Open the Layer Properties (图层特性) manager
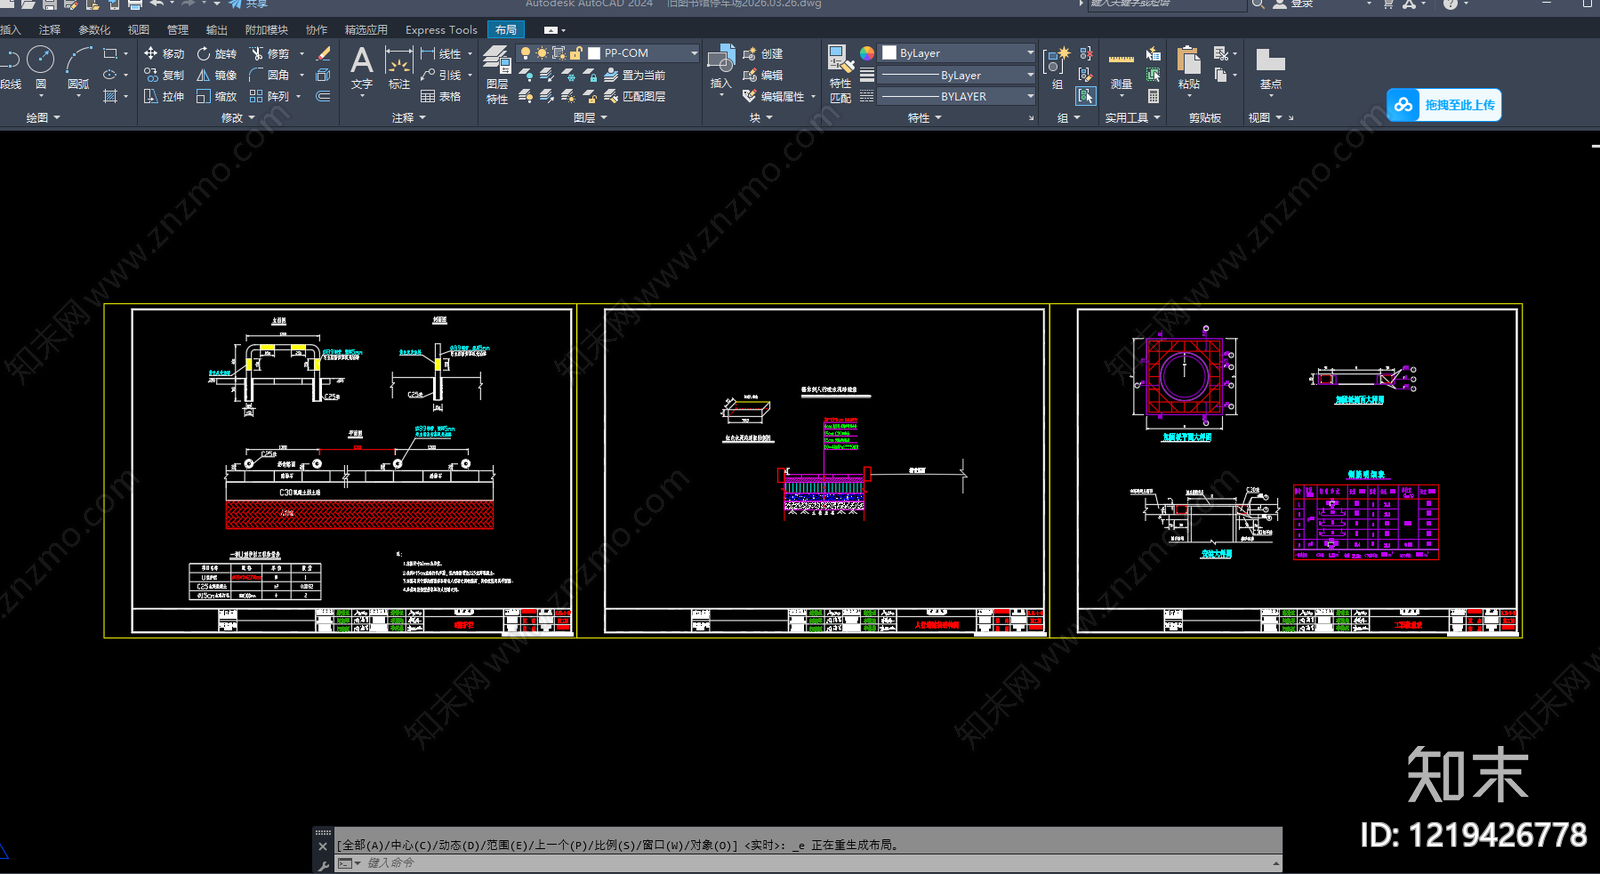The height and width of the screenshot is (874, 1600). pyautogui.click(x=497, y=74)
